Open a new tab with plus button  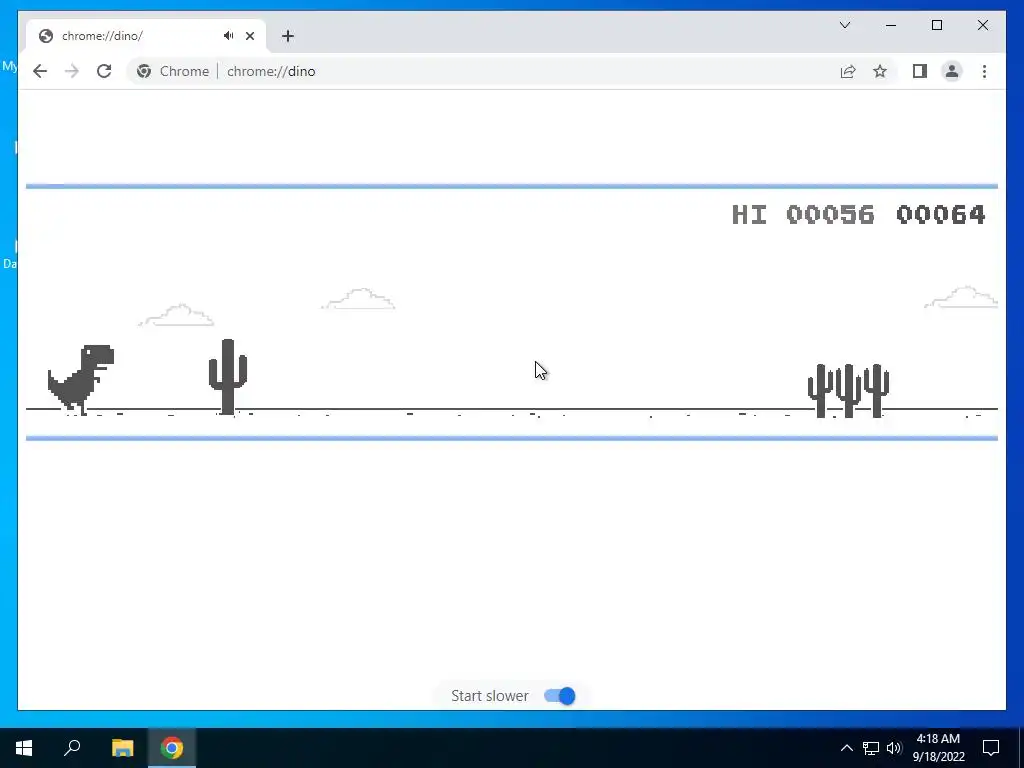click(x=288, y=36)
